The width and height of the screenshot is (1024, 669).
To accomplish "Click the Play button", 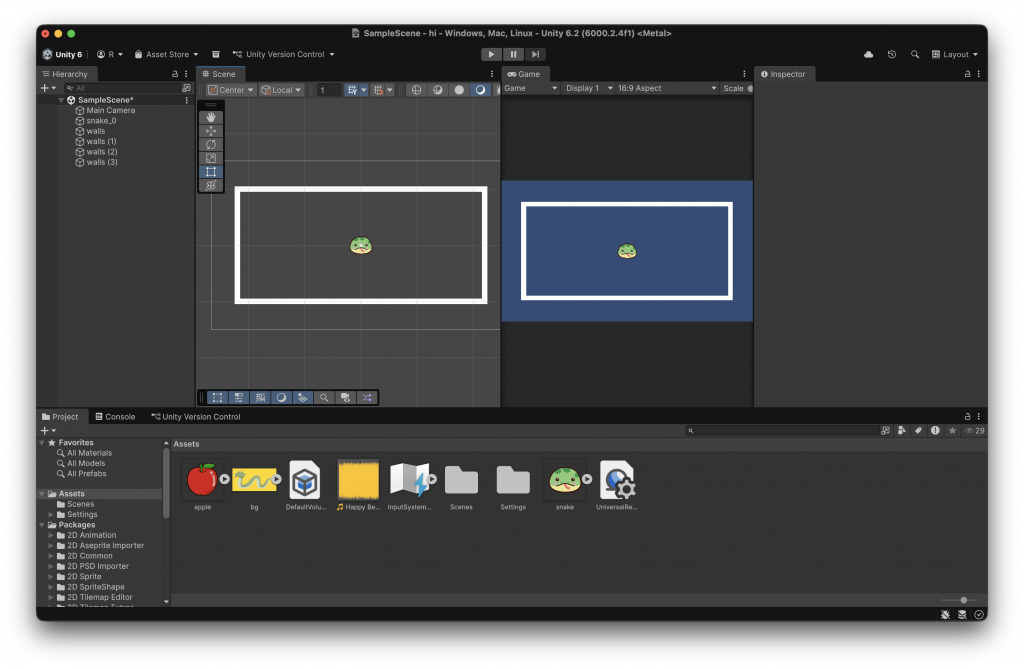I will click(491, 54).
